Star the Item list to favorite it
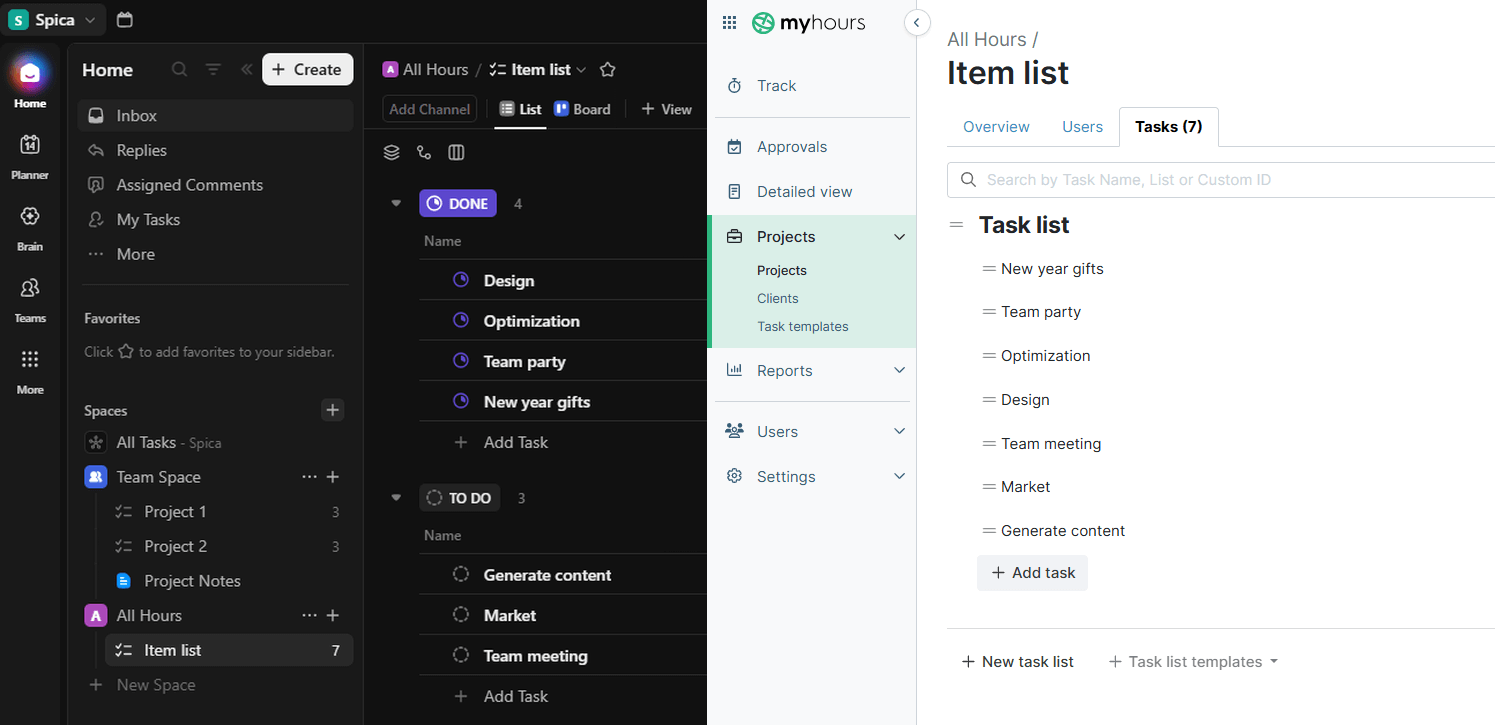This screenshot has height=725, width=1495. (x=607, y=69)
